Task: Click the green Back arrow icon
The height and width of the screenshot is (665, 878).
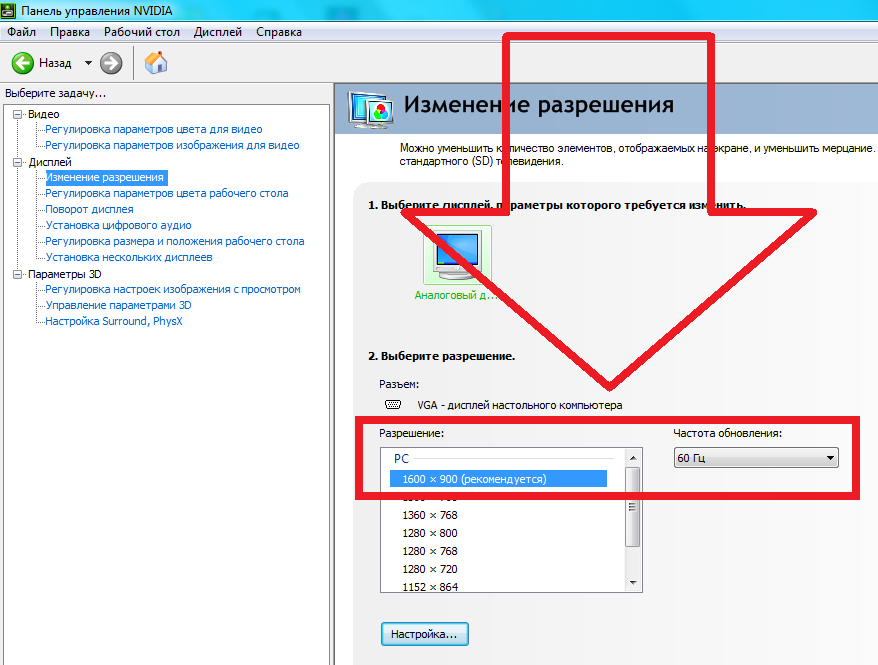Action: point(23,63)
